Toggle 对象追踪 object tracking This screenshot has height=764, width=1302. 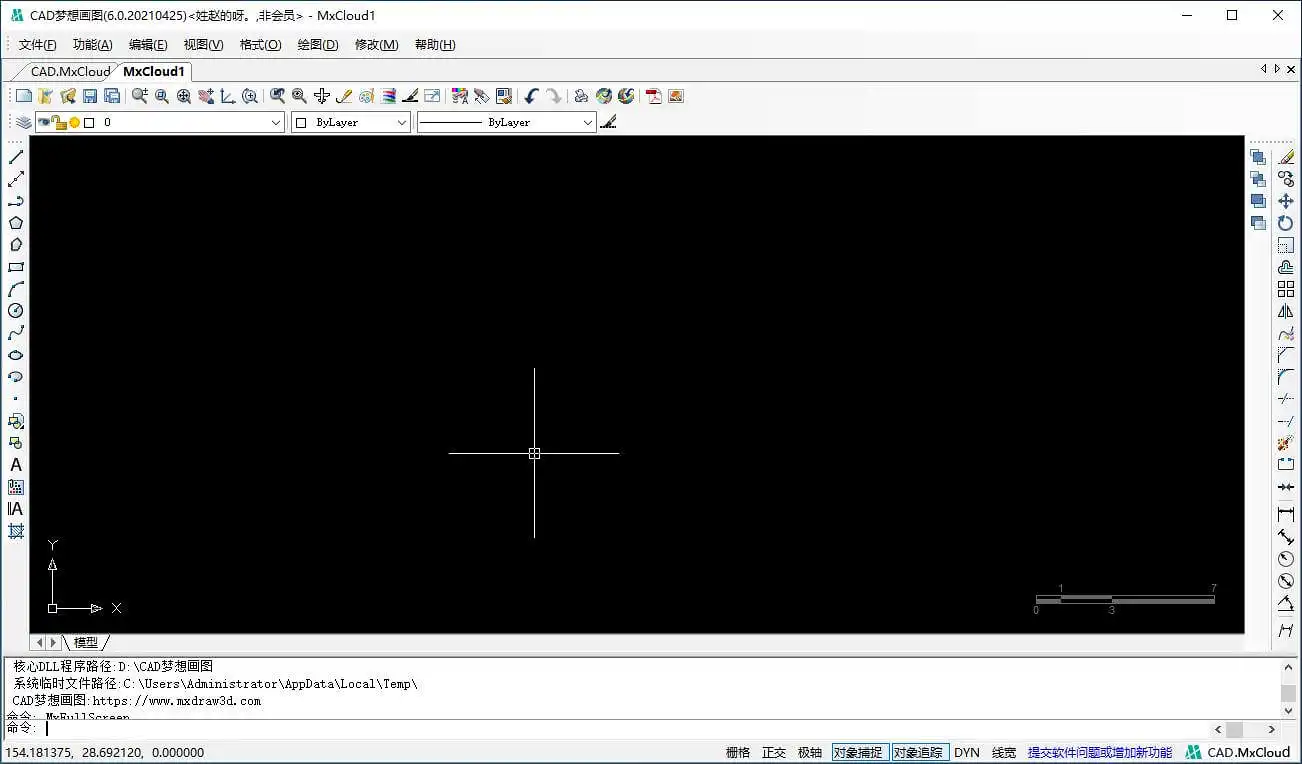click(x=920, y=752)
